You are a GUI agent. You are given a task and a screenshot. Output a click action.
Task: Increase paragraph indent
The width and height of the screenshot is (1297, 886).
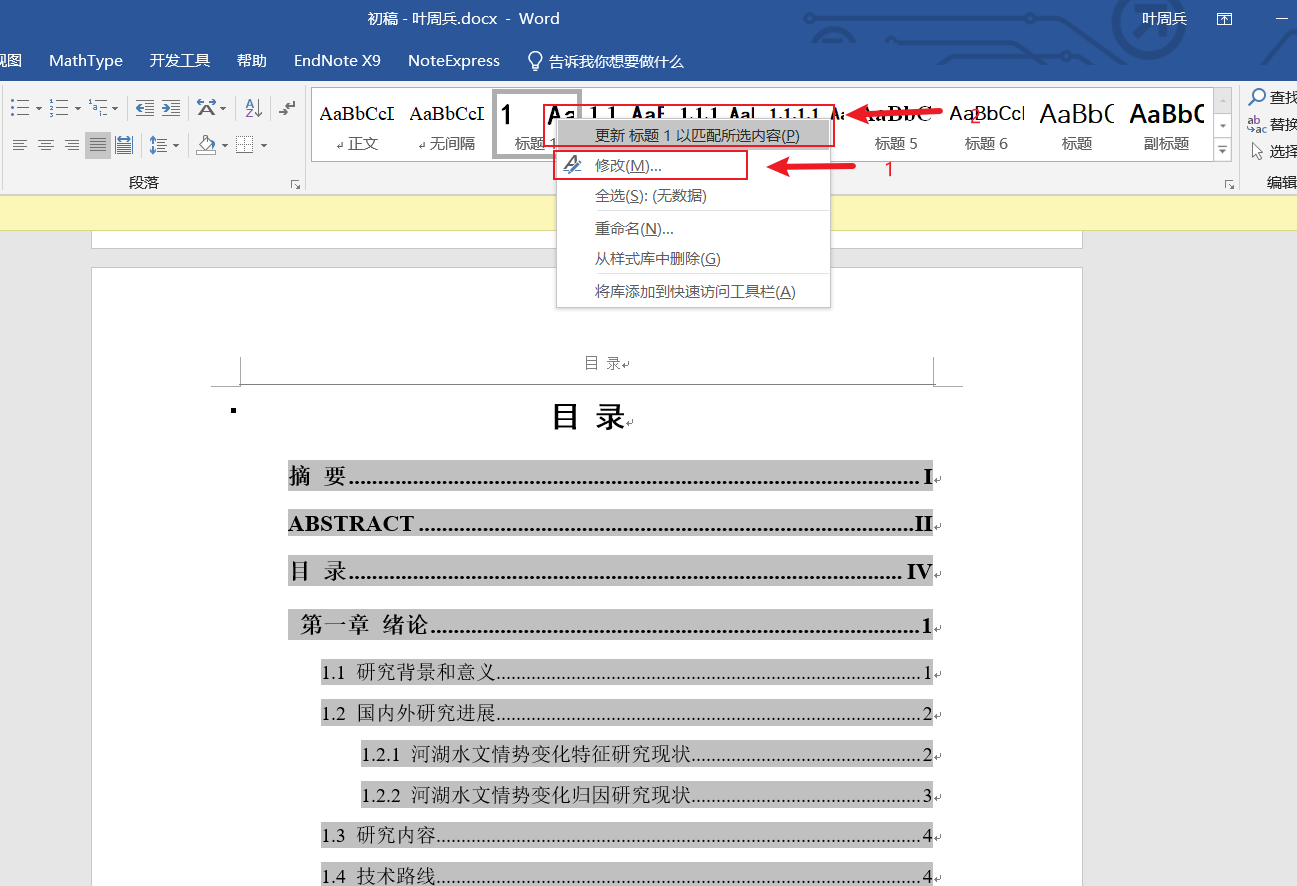coord(171,108)
